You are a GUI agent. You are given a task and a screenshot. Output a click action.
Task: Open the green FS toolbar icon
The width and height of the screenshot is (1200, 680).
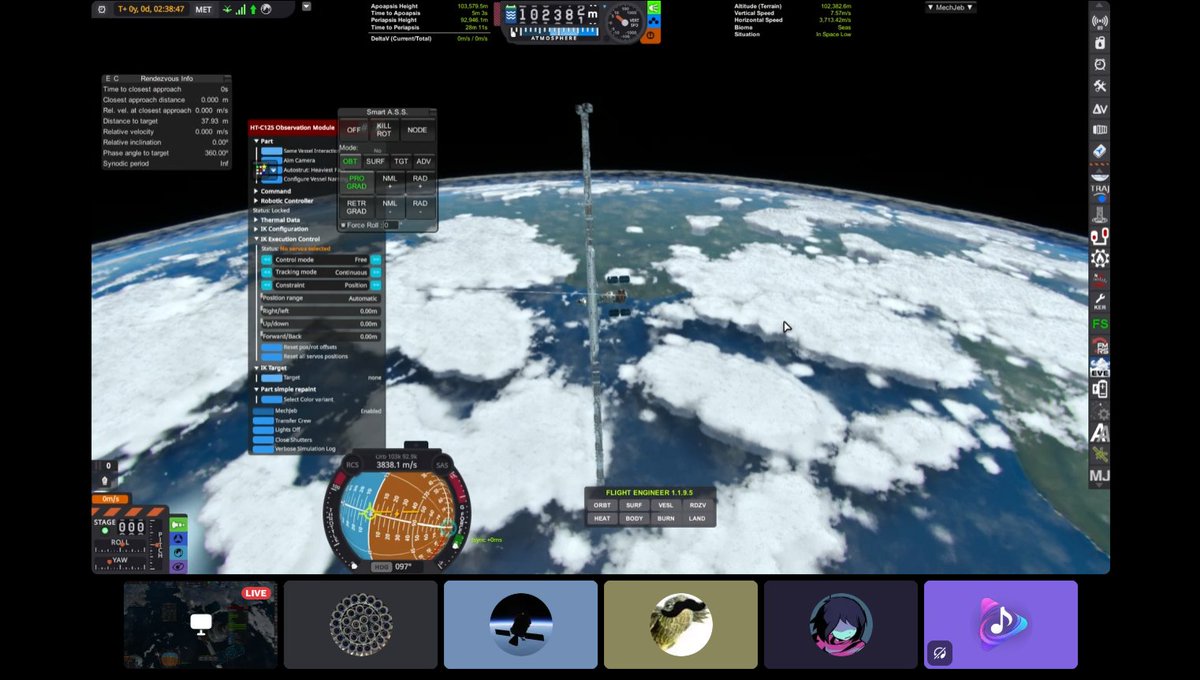click(x=1099, y=324)
